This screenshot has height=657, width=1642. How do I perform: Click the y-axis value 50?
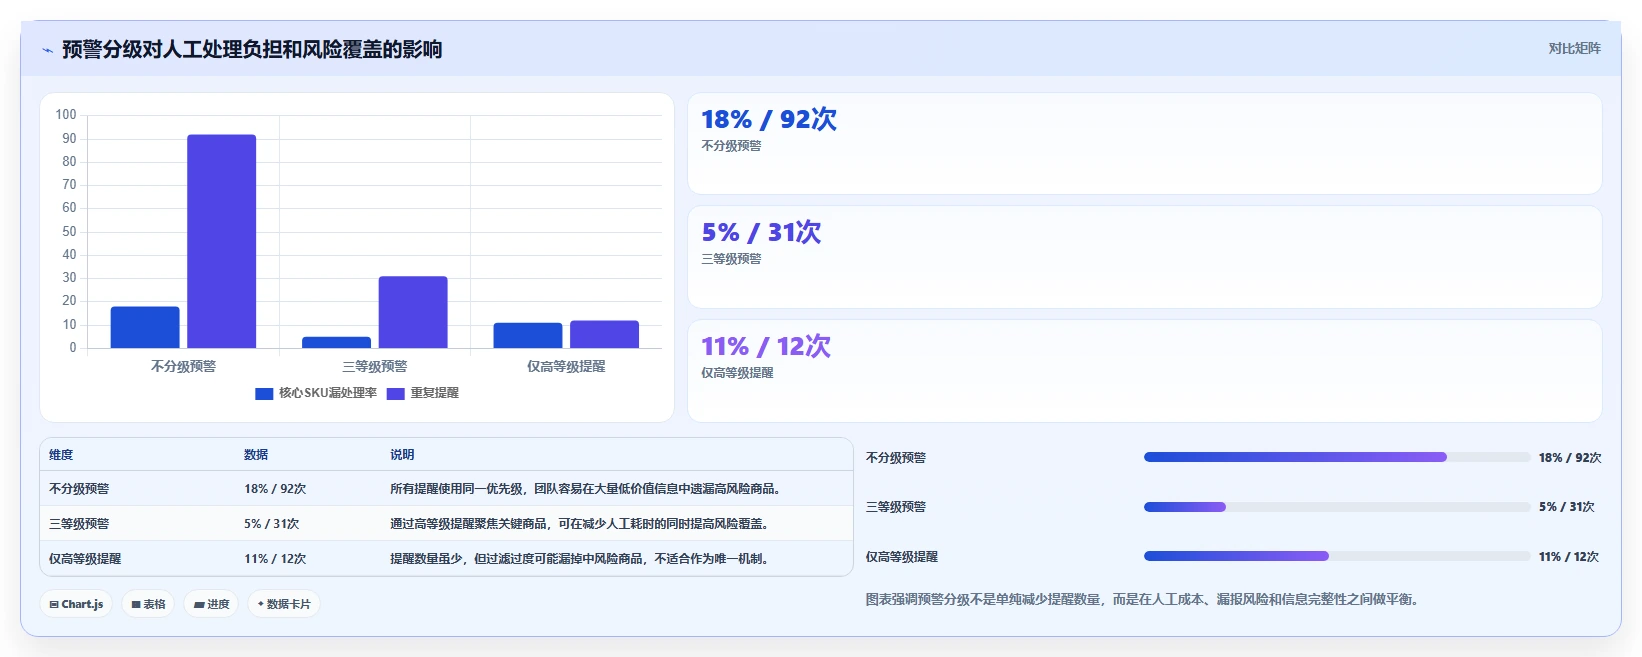pyautogui.click(x=69, y=232)
